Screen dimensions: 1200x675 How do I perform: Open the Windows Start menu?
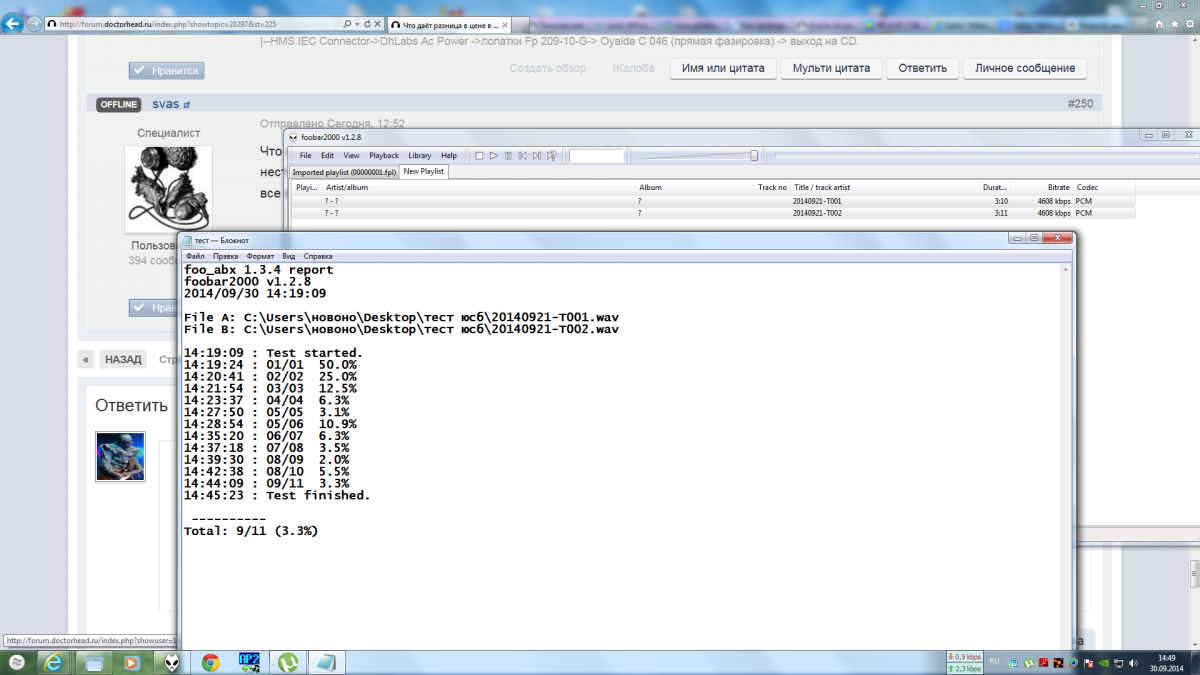tap(17, 661)
